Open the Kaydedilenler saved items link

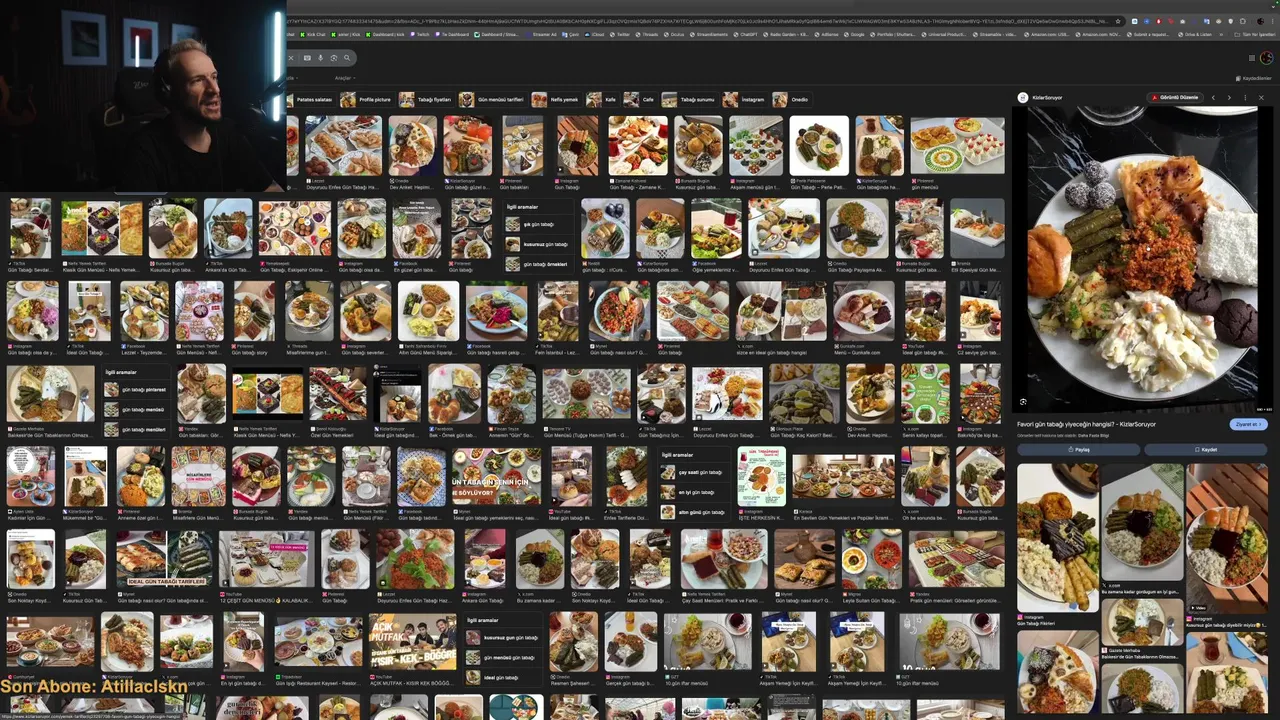(x=1254, y=78)
